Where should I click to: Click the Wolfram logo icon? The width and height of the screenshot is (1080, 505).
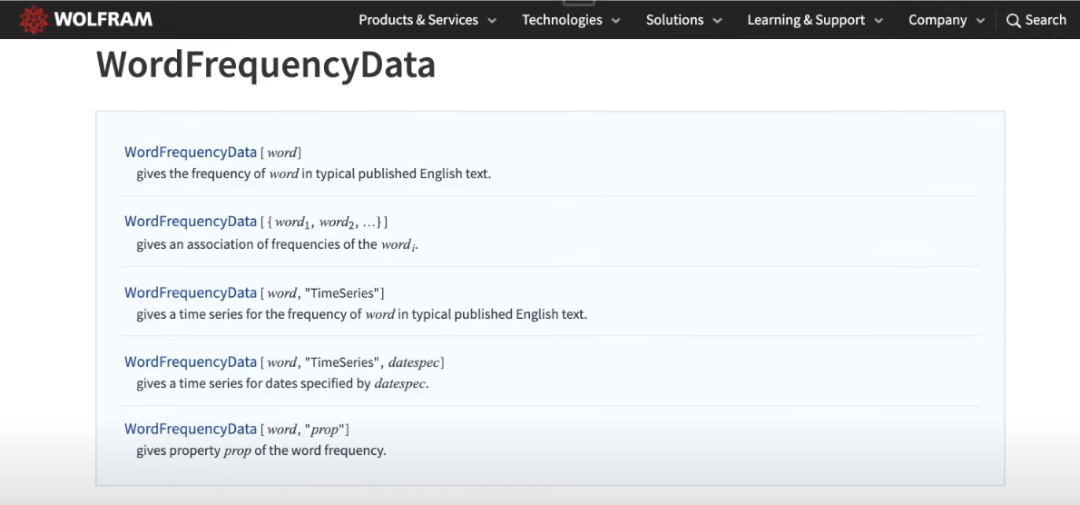tap(34, 20)
